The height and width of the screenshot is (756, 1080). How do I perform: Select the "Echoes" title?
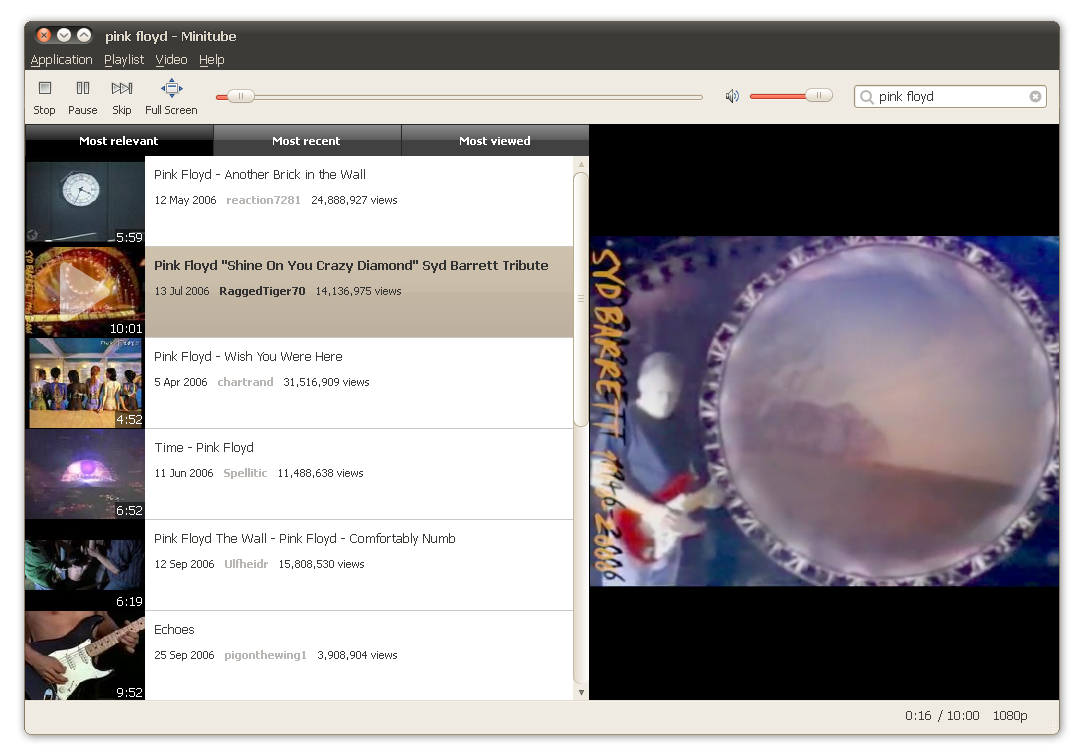[x=174, y=629]
